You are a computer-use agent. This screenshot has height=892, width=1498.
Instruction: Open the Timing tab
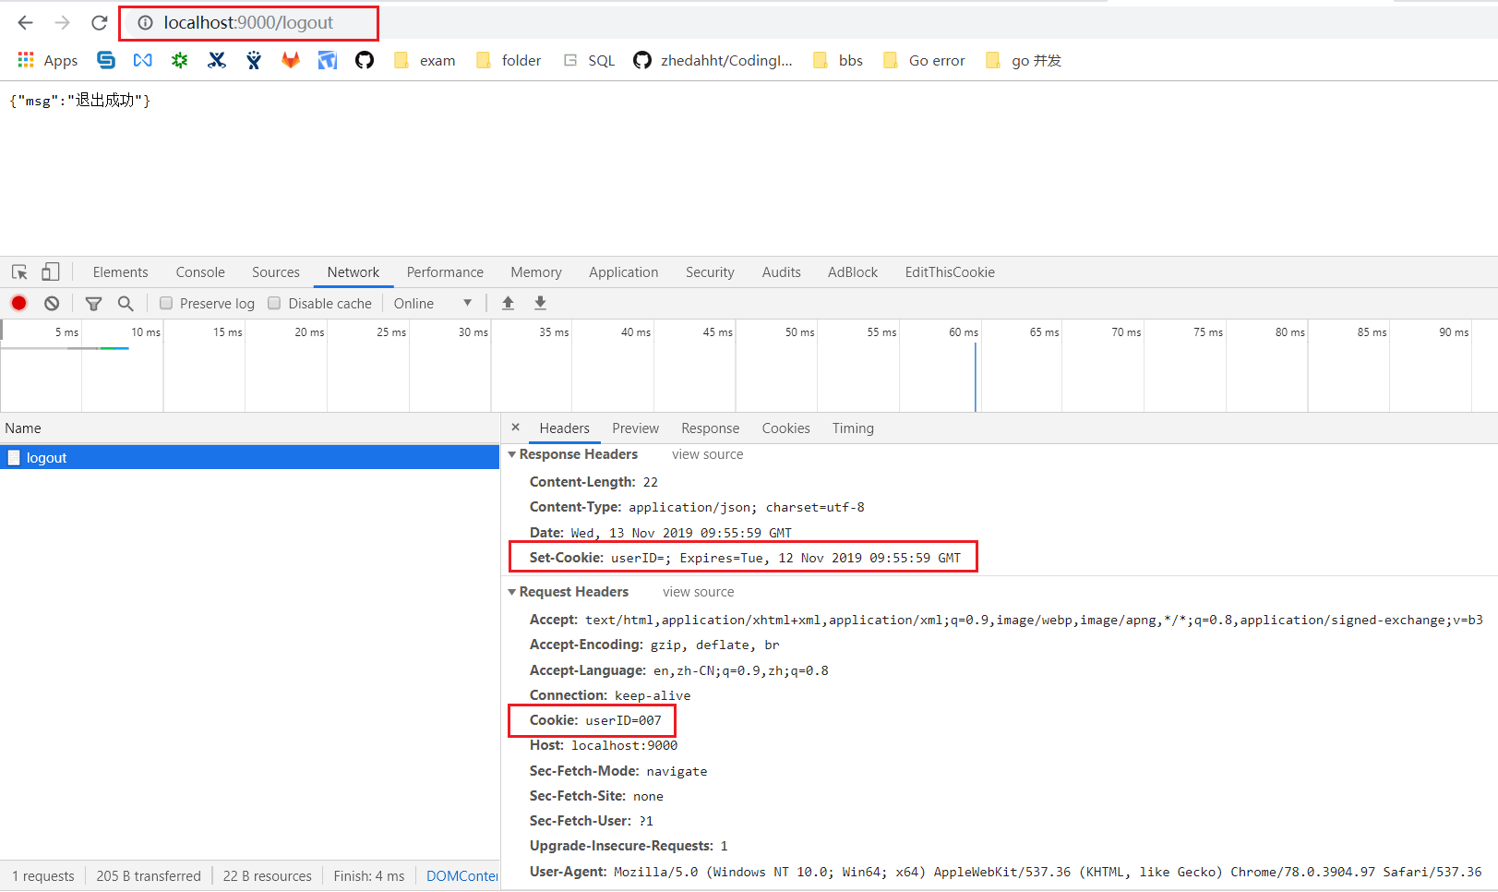(852, 428)
